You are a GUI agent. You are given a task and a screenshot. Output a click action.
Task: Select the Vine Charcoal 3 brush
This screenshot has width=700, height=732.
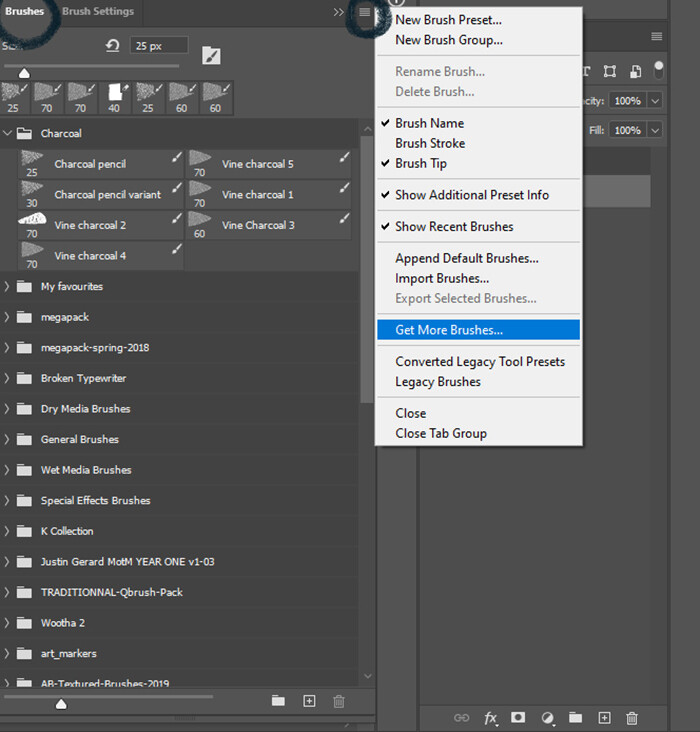click(269, 225)
